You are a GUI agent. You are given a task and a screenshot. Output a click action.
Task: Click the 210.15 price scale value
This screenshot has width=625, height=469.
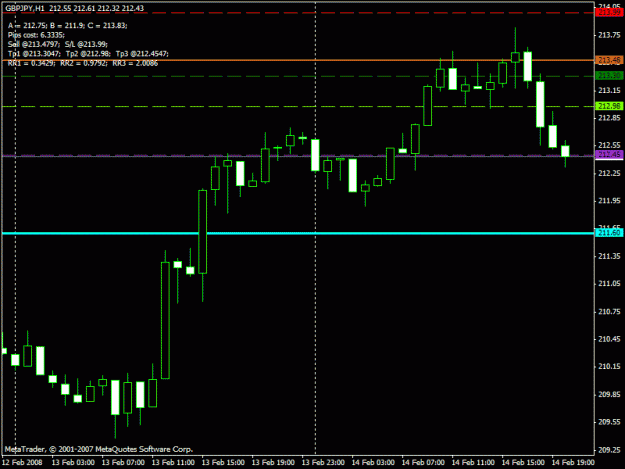[x=609, y=366]
